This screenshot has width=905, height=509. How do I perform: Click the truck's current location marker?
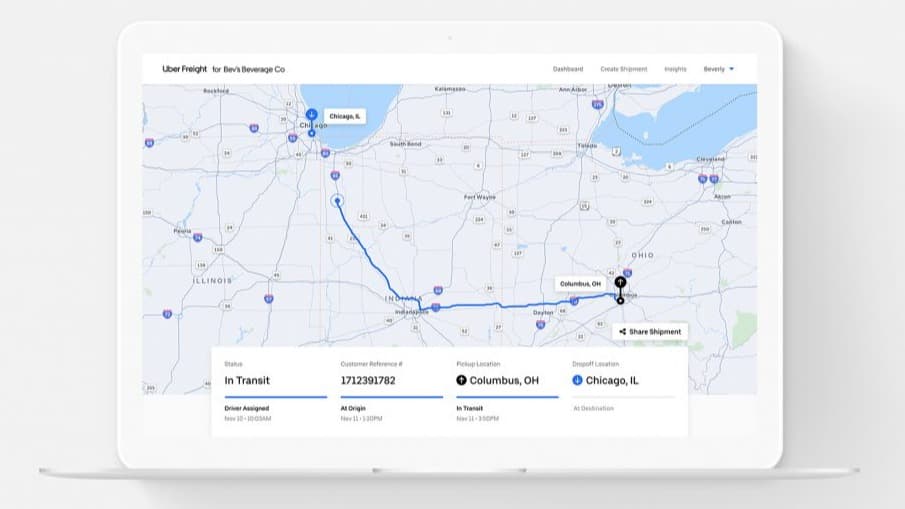coord(337,200)
